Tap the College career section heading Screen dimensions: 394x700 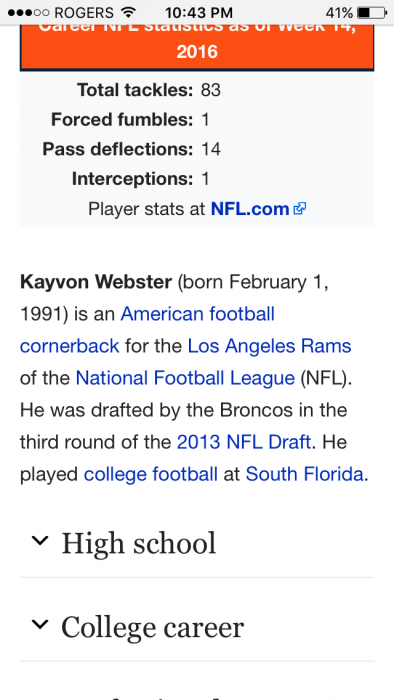pos(153,627)
